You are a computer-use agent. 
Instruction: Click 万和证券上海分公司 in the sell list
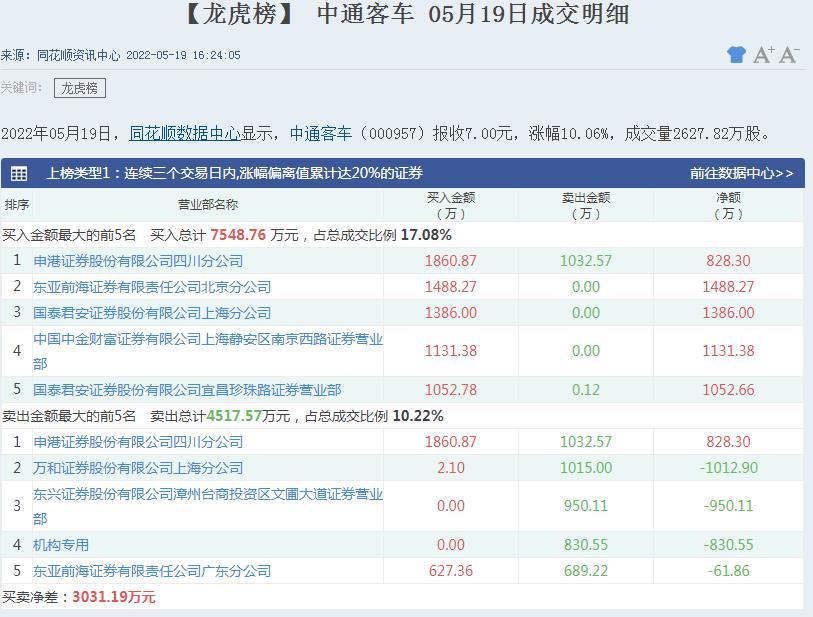pyautogui.click(x=138, y=468)
